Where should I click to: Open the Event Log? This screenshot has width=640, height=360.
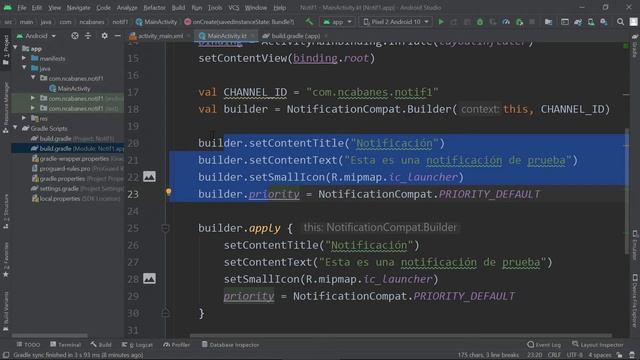[544, 345]
